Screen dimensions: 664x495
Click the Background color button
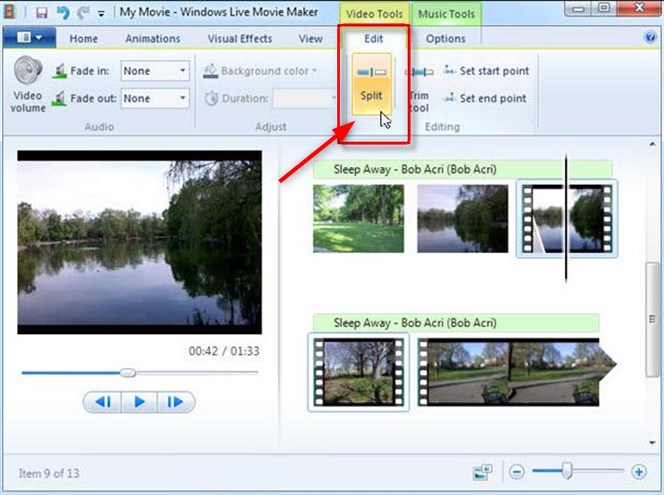(x=260, y=71)
